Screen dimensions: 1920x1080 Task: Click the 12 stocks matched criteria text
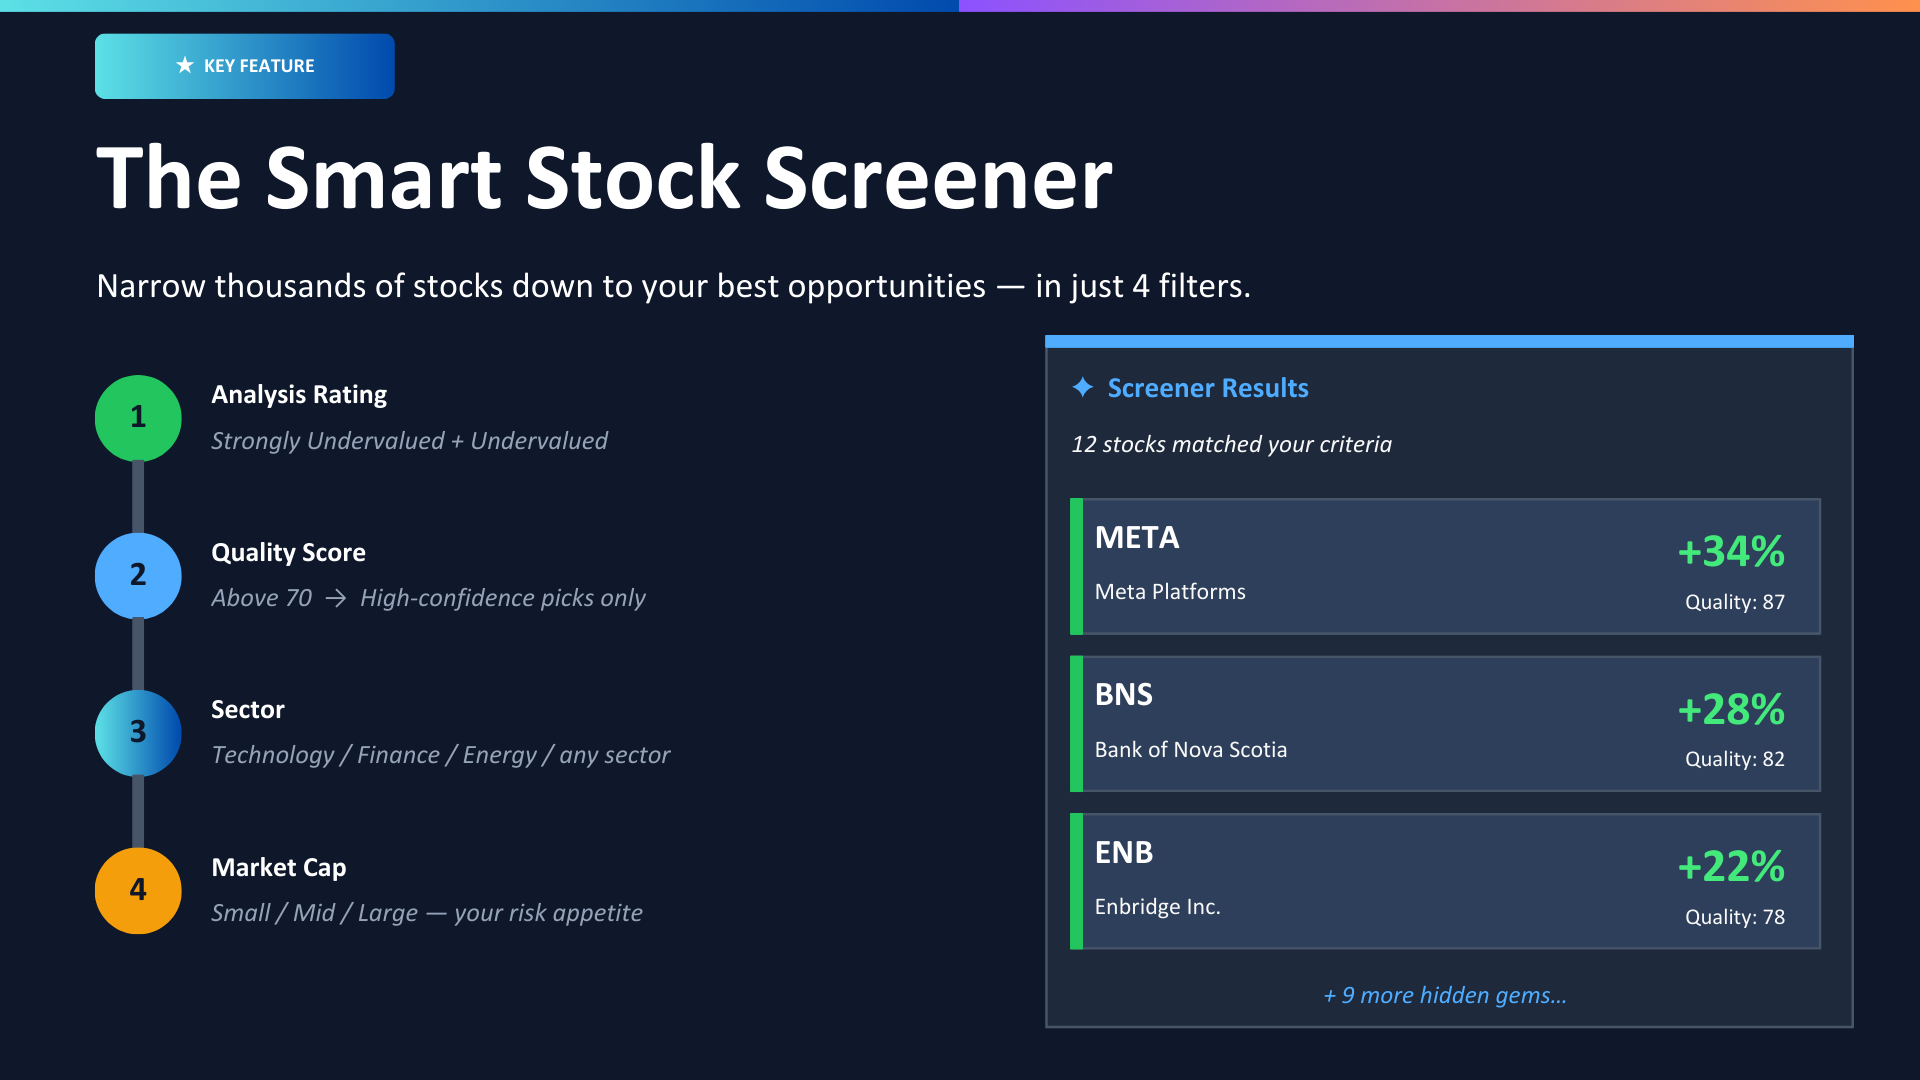[1230, 444]
